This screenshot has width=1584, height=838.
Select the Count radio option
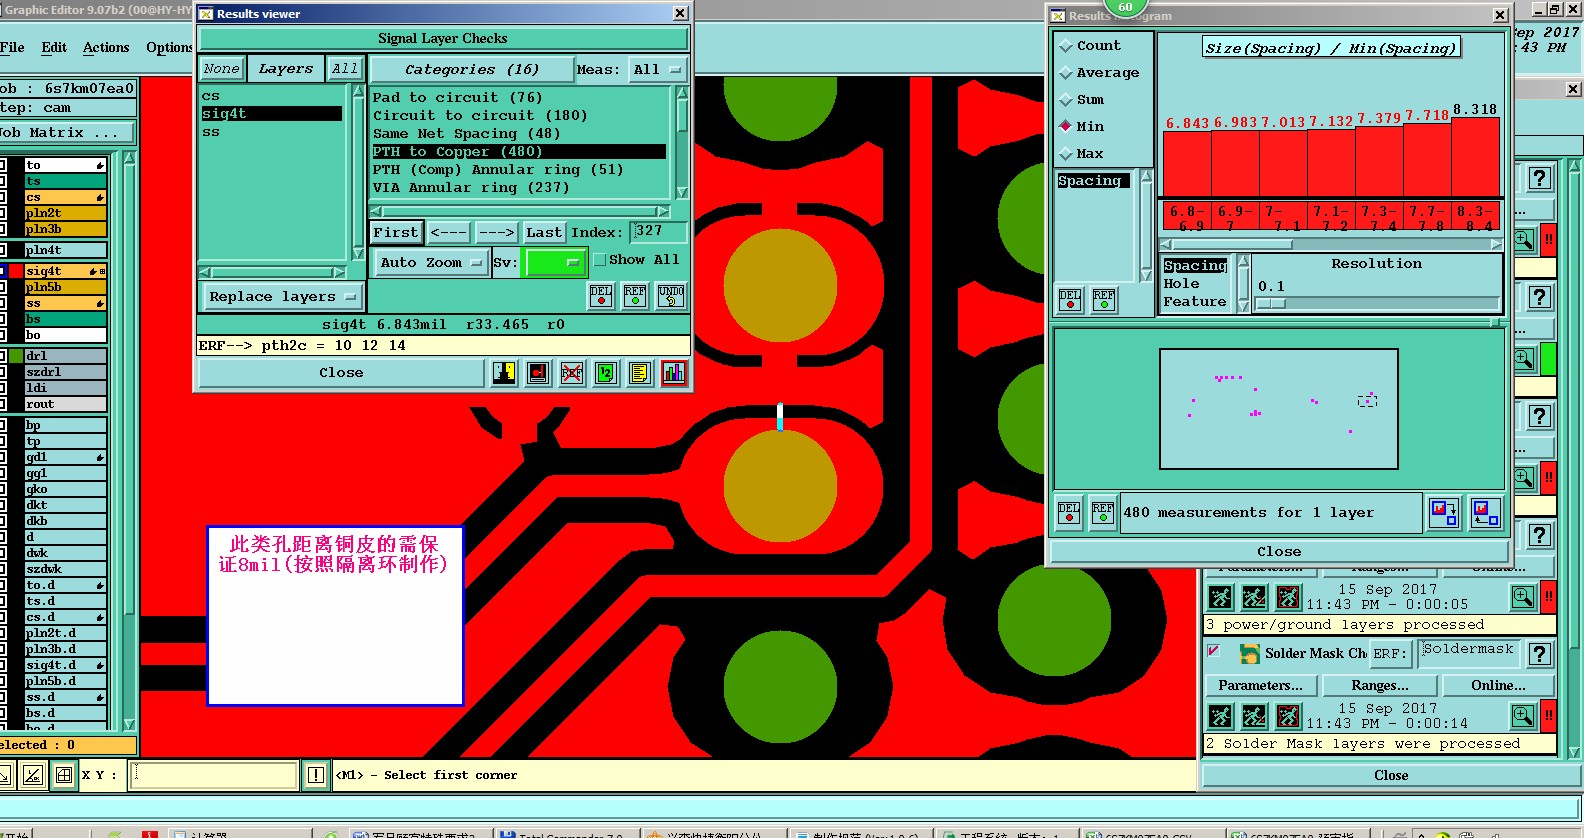click(x=1065, y=46)
